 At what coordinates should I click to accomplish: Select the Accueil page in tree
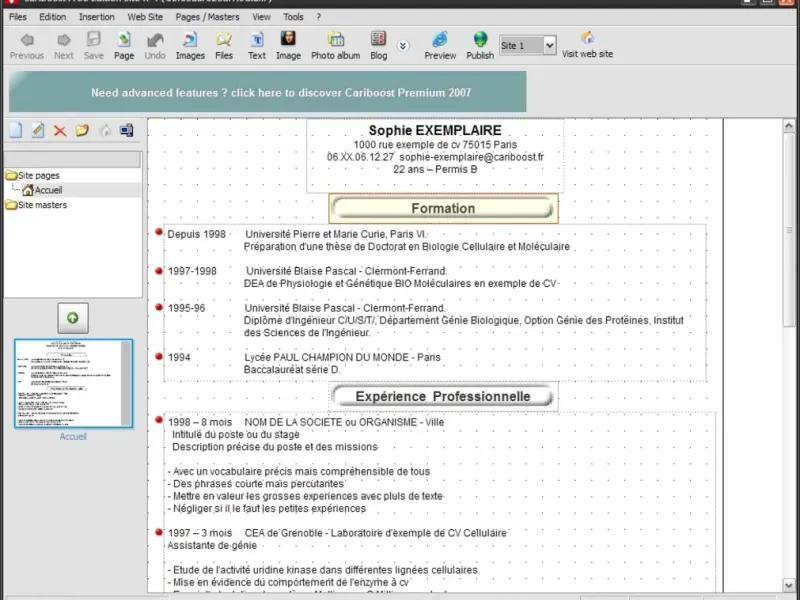(48, 190)
